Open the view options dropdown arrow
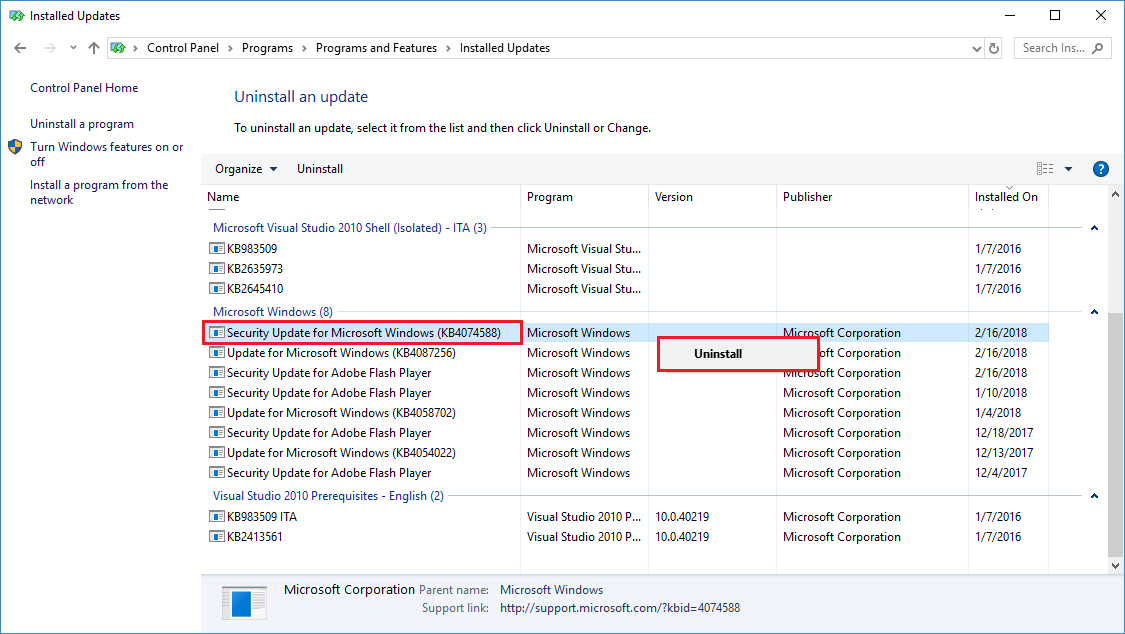1125x634 pixels. coord(1068,169)
